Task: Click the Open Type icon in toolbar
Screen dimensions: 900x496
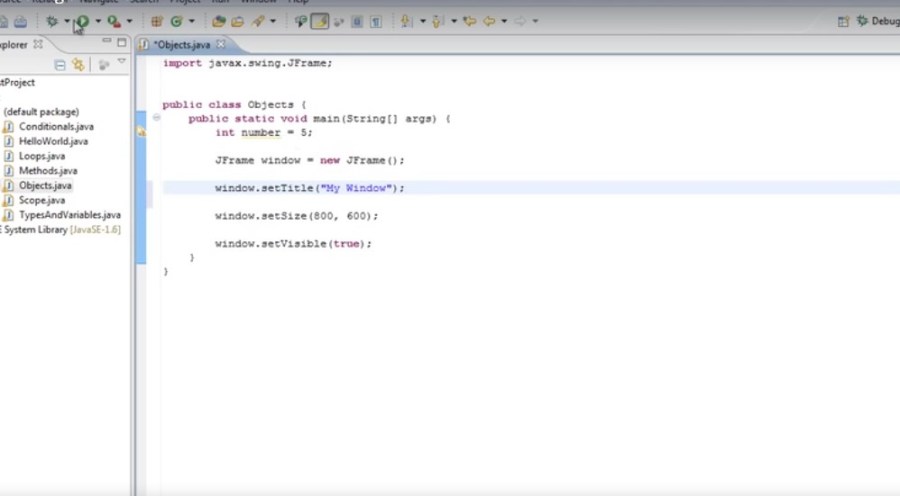Action: [219, 21]
